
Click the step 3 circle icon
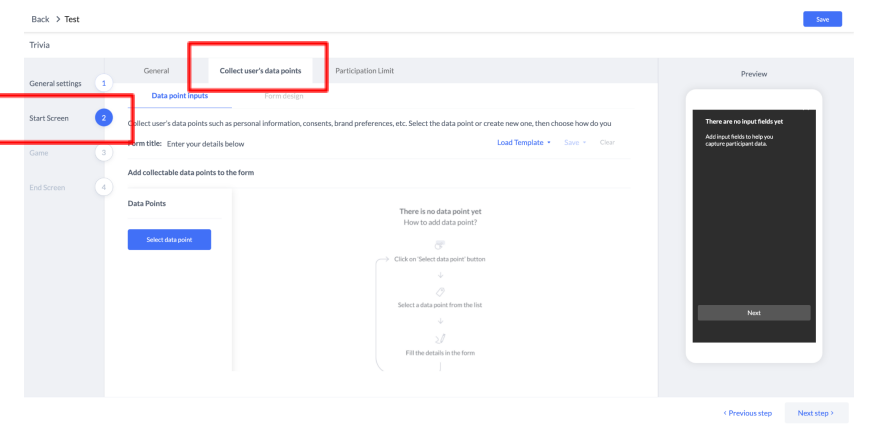102,152
